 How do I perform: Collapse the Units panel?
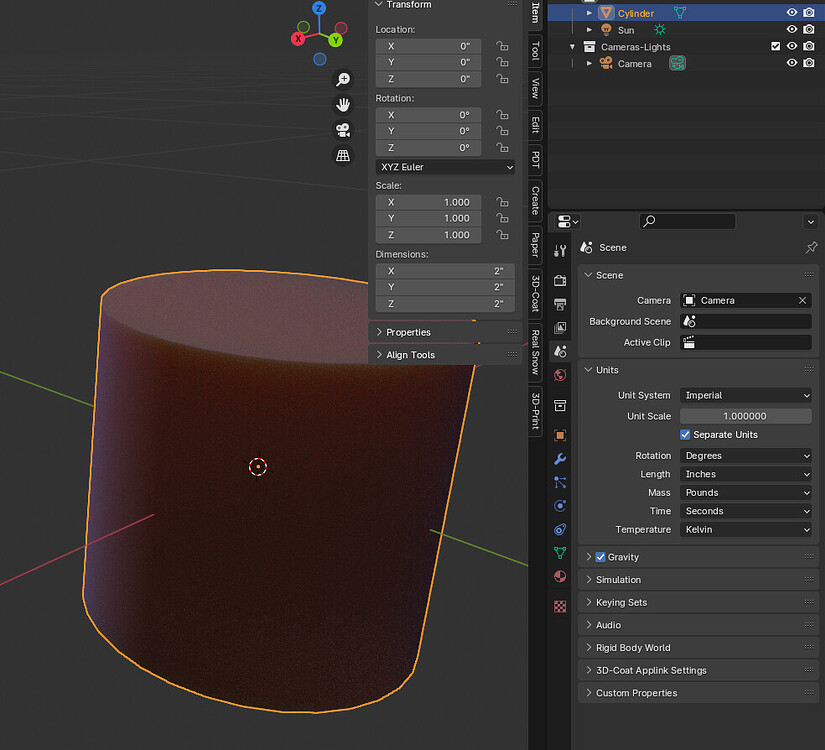(x=698, y=370)
